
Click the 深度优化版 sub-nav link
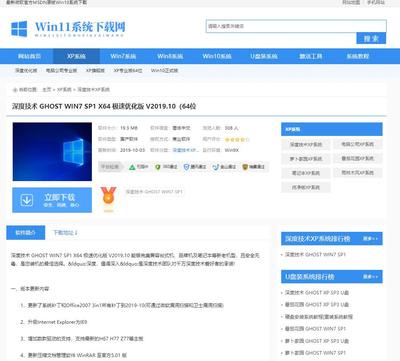[26, 71]
